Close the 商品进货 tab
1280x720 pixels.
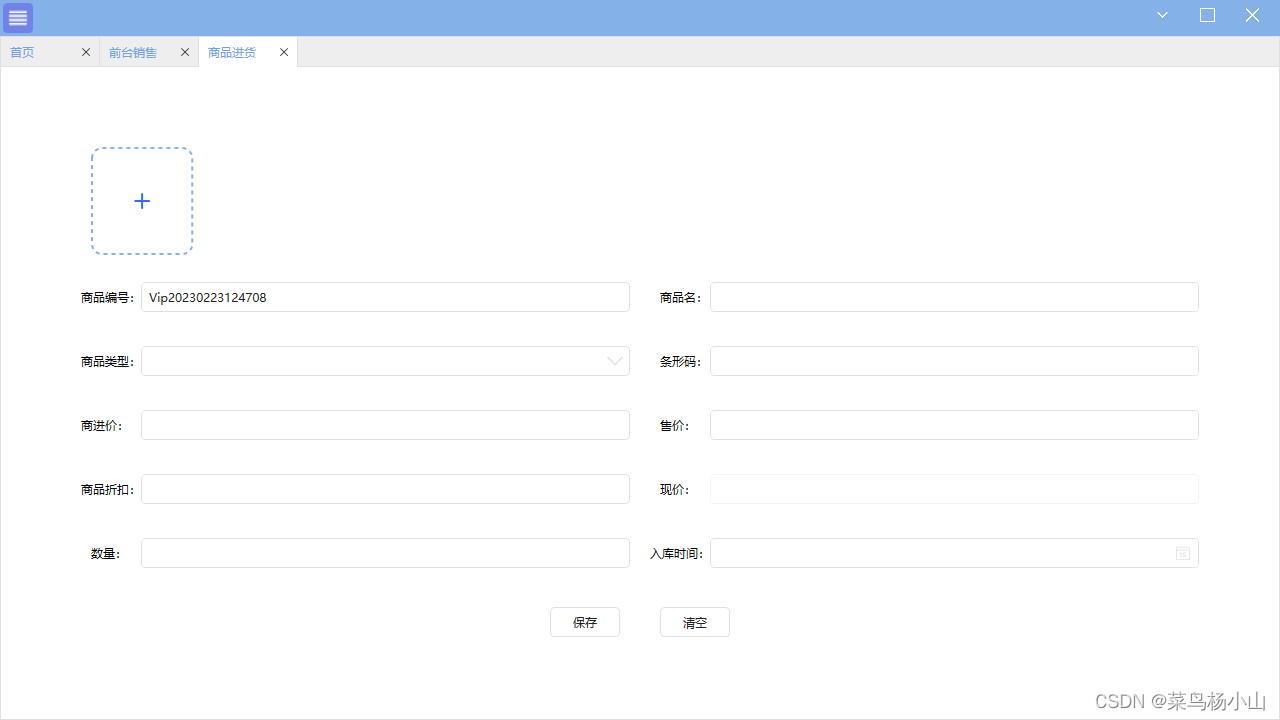[284, 52]
